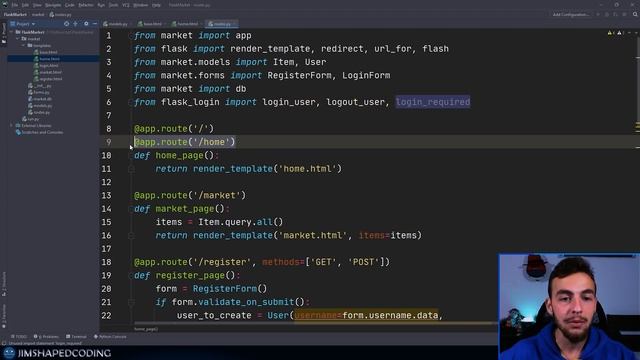
Task: Click the highlighted login_required import
Action: pos(433,102)
